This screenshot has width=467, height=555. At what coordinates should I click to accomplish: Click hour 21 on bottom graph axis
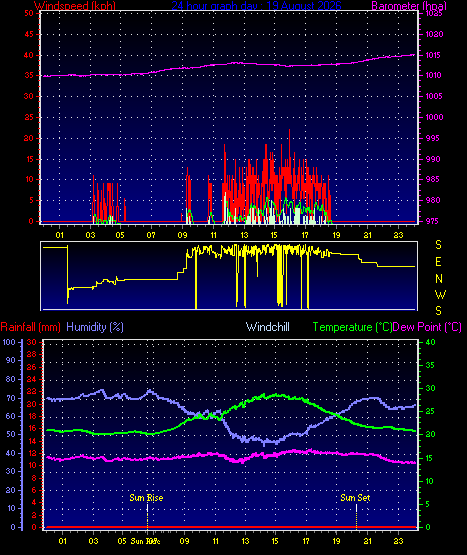[368, 541]
